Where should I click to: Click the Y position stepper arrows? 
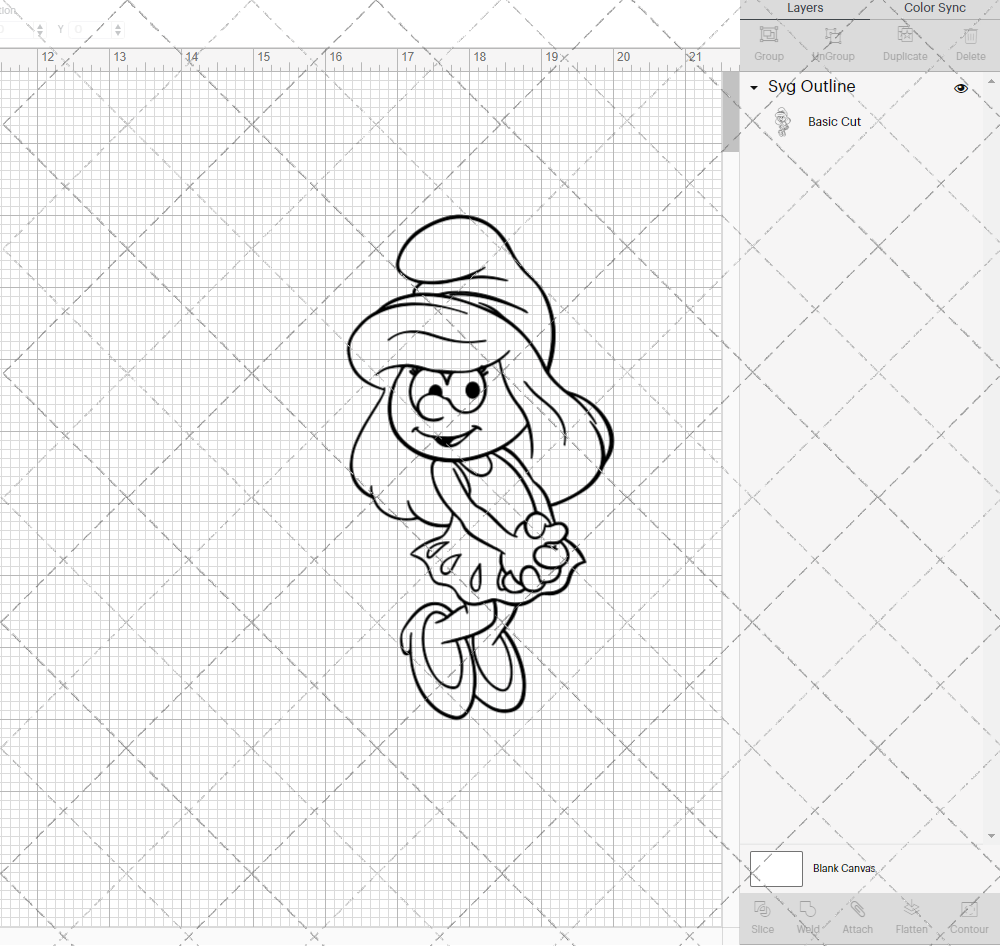point(118,29)
